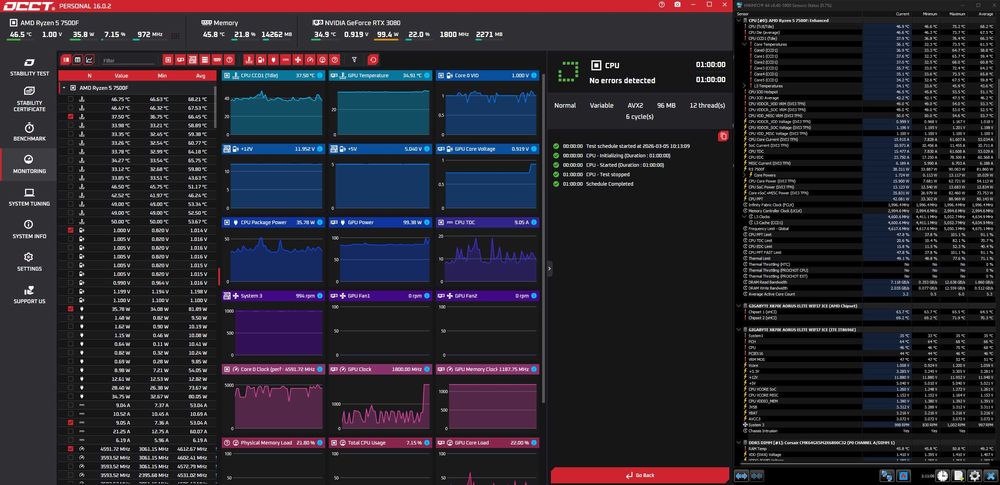Image resolution: width=1000 pixels, height=485 pixels.
Task: Sort OCCT table by Value column header
Action: coord(121,76)
